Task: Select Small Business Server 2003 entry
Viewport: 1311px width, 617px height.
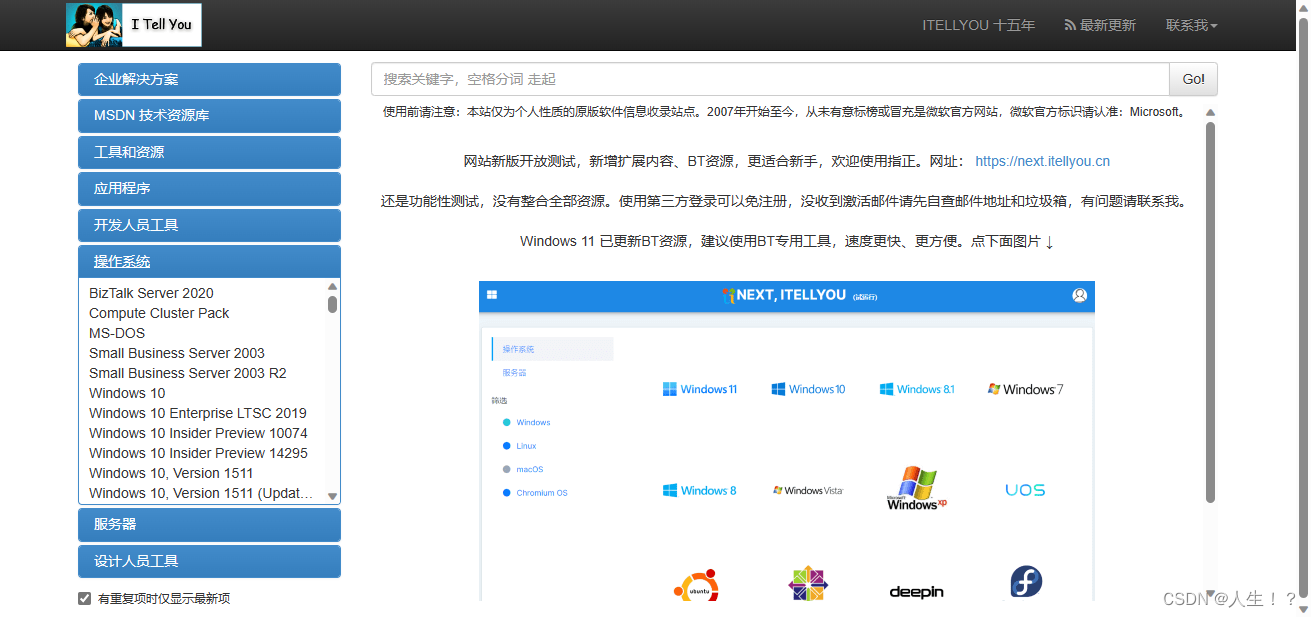Action: click(177, 353)
